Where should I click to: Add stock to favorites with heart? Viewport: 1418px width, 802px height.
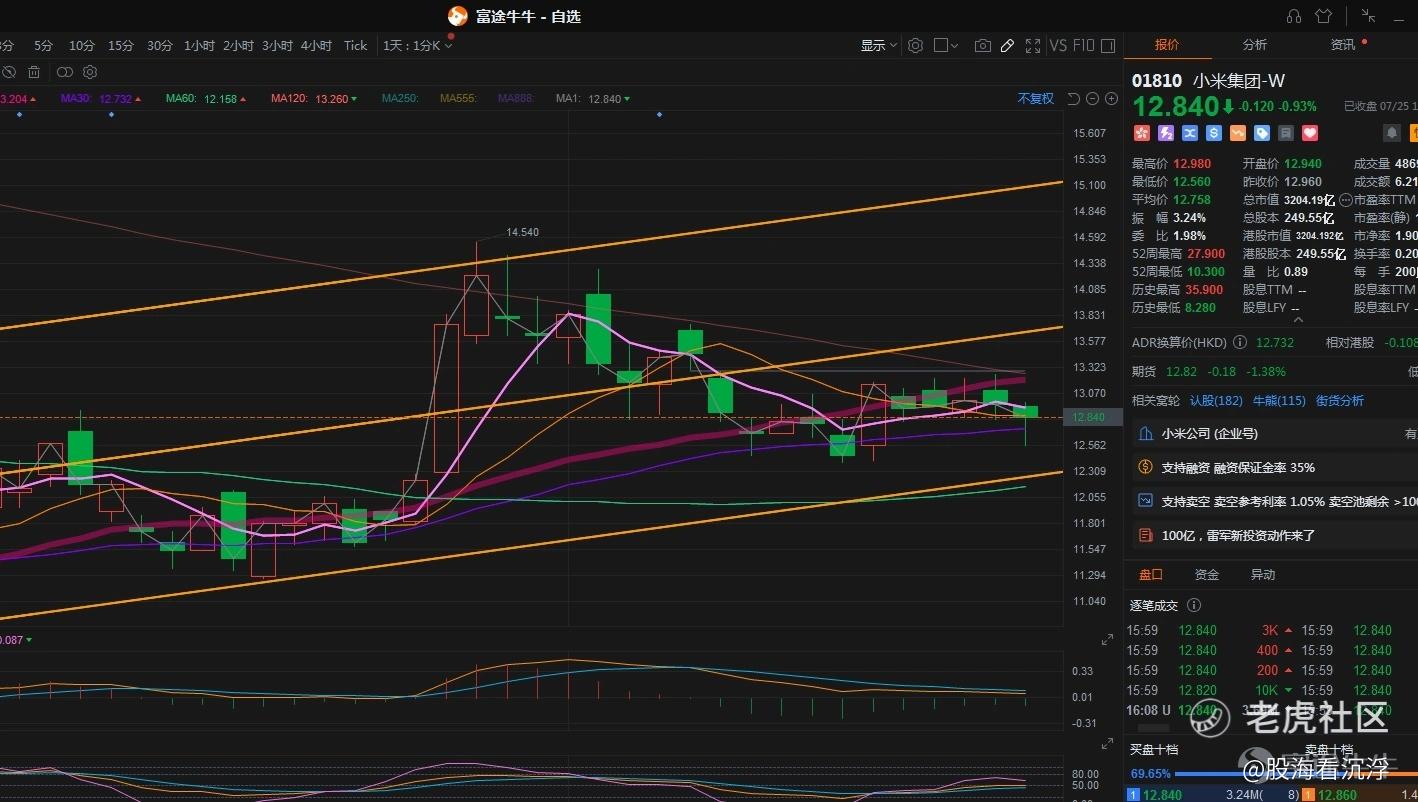[1310, 133]
